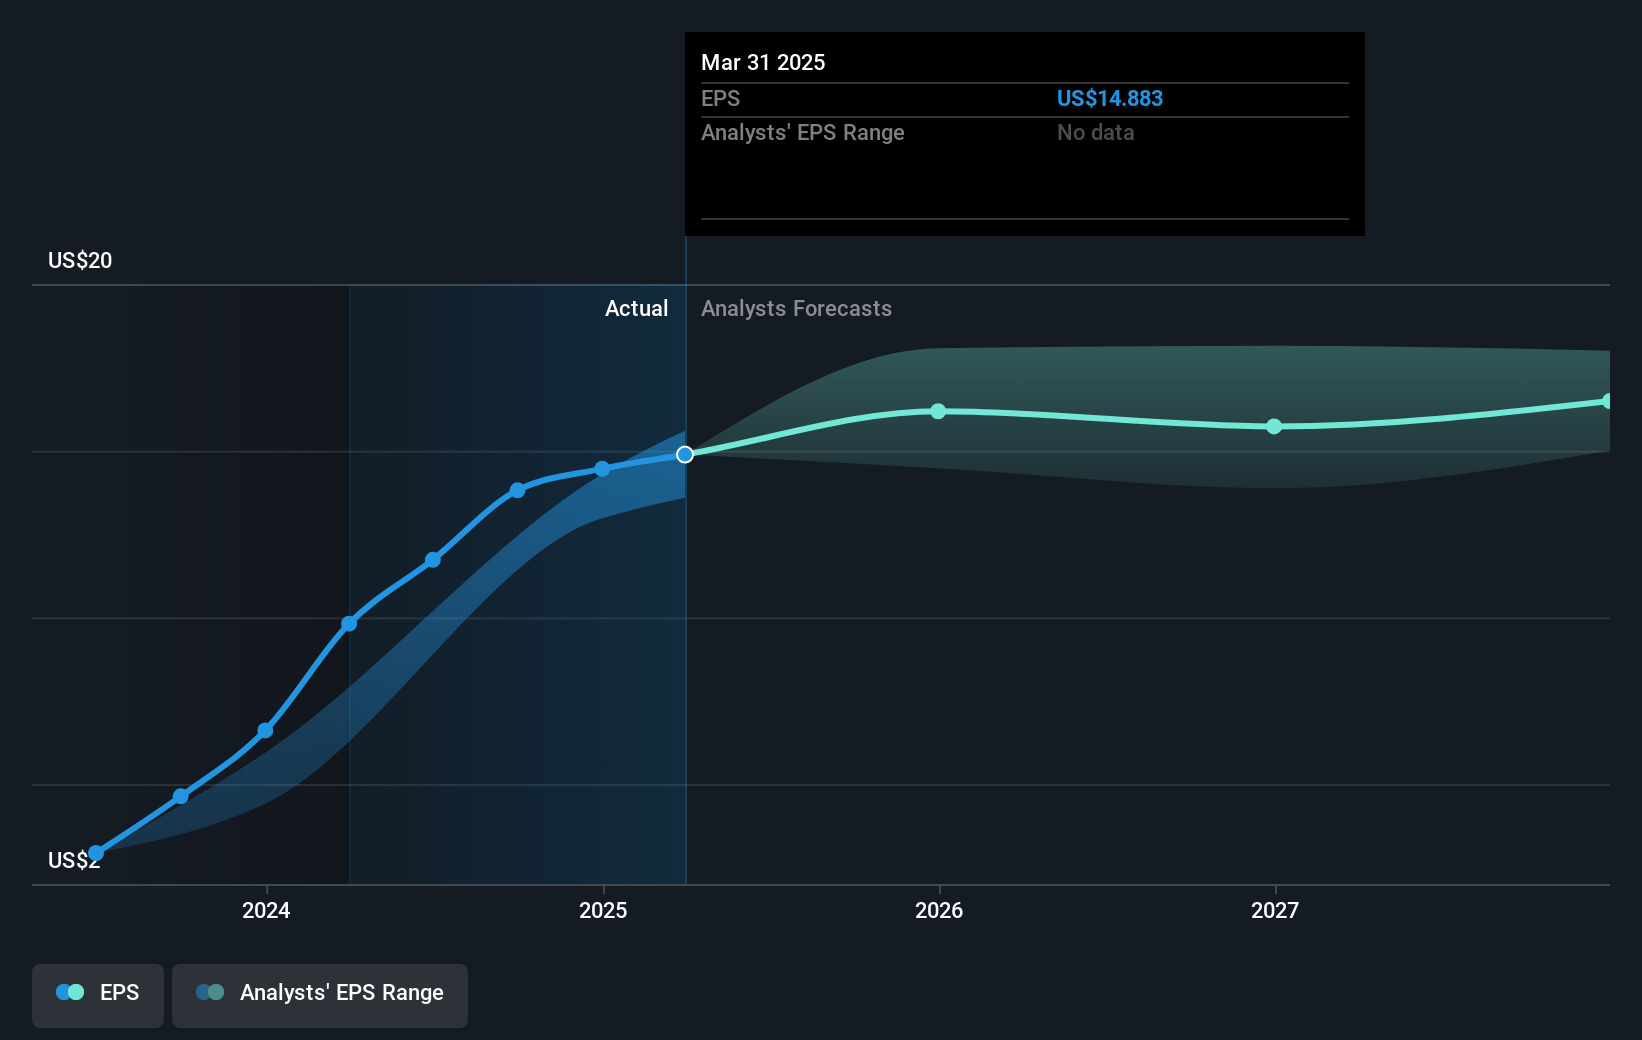This screenshot has width=1642, height=1040.
Task: Click the 2024 x-axis label
Action: click(266, 910)
